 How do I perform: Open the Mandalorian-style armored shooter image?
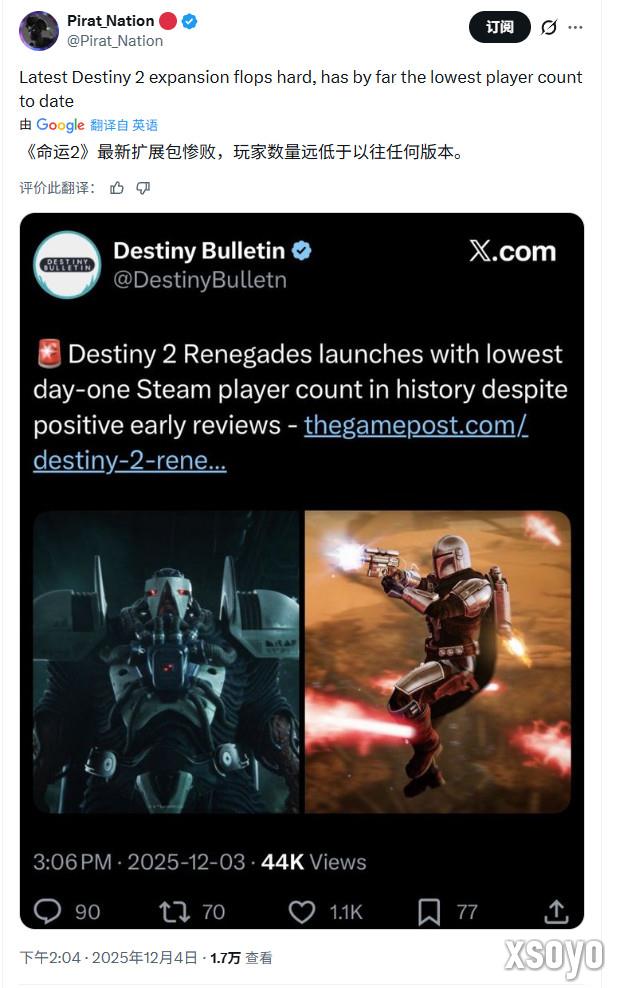438,662
